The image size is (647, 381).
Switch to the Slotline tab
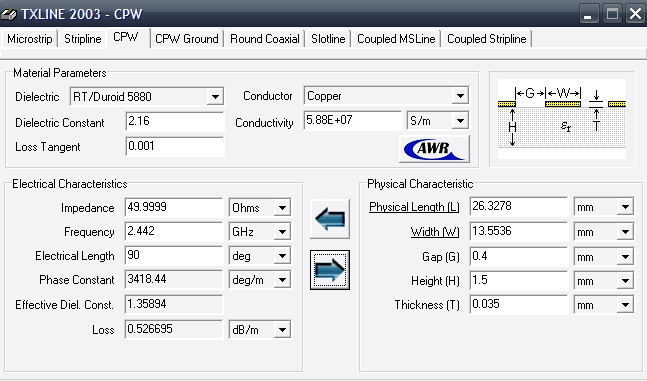point(328,39)
